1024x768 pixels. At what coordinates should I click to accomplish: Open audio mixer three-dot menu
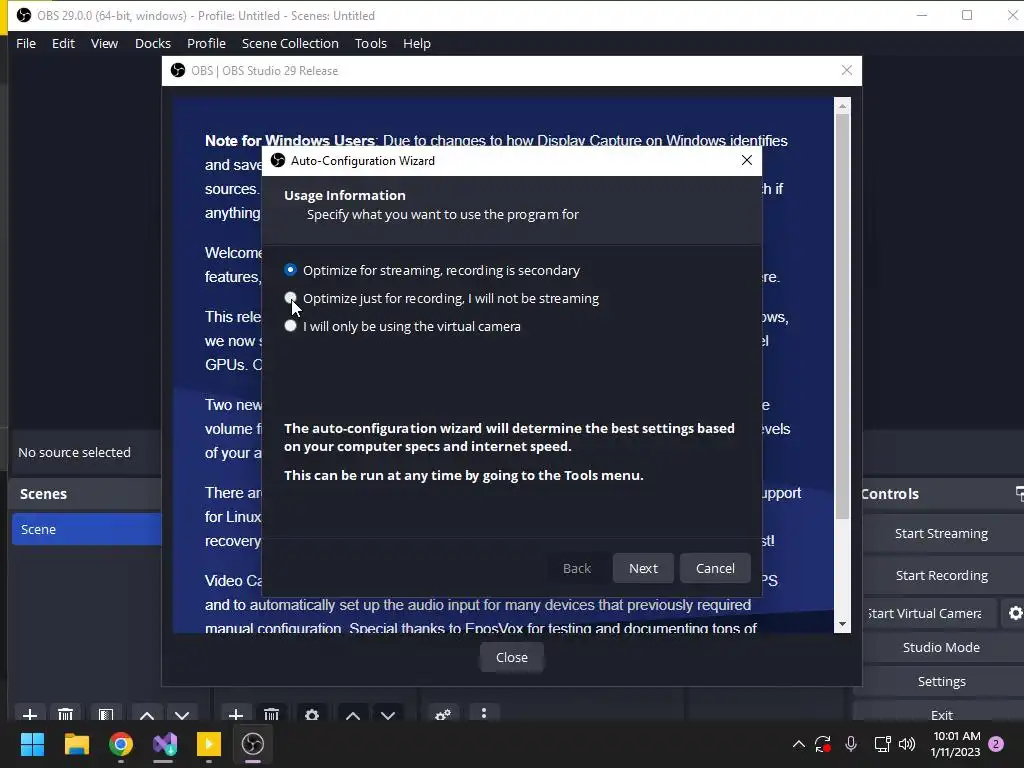pos(483,713)
